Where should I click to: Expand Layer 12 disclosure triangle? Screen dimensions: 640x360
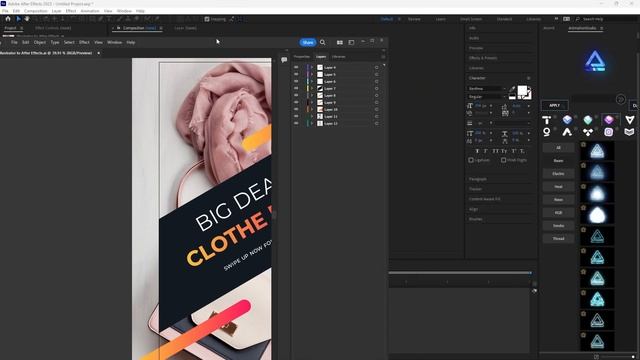pyautogui.click(x=312, y=123)
